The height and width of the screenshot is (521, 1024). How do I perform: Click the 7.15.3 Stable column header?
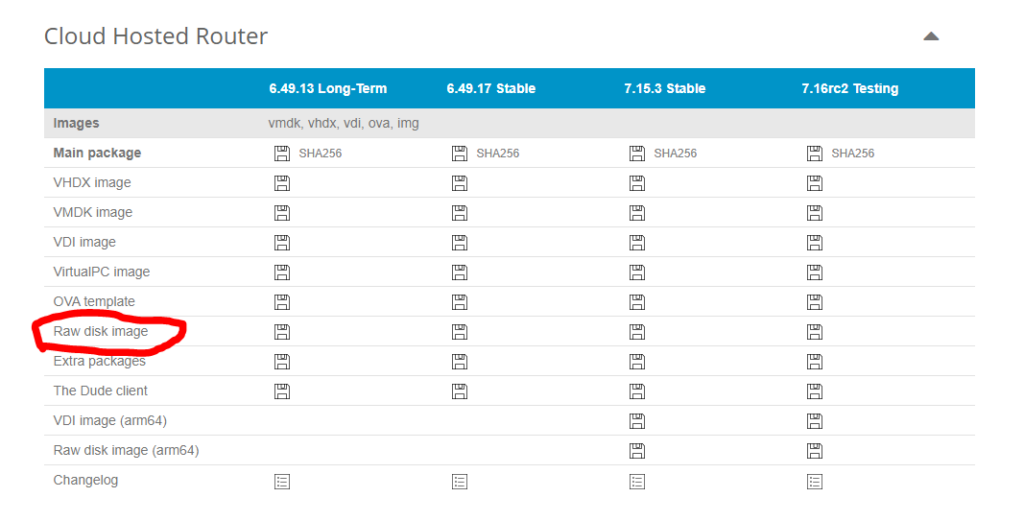pos(665,89)
